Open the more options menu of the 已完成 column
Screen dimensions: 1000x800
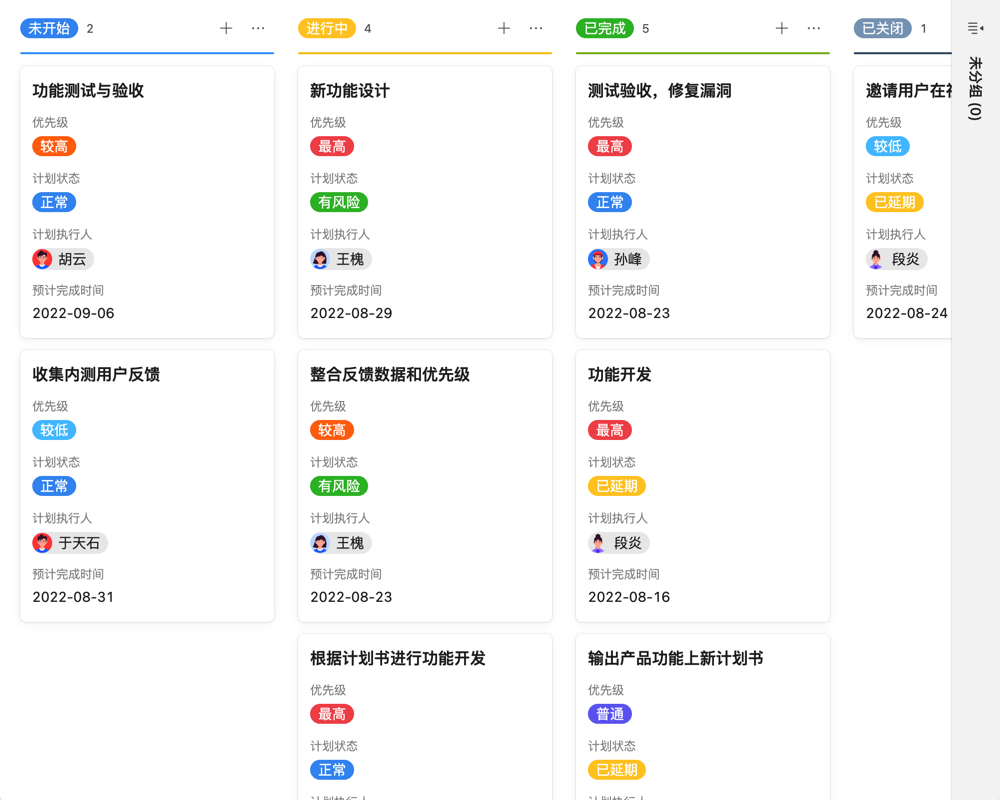(x=814, y=28)
